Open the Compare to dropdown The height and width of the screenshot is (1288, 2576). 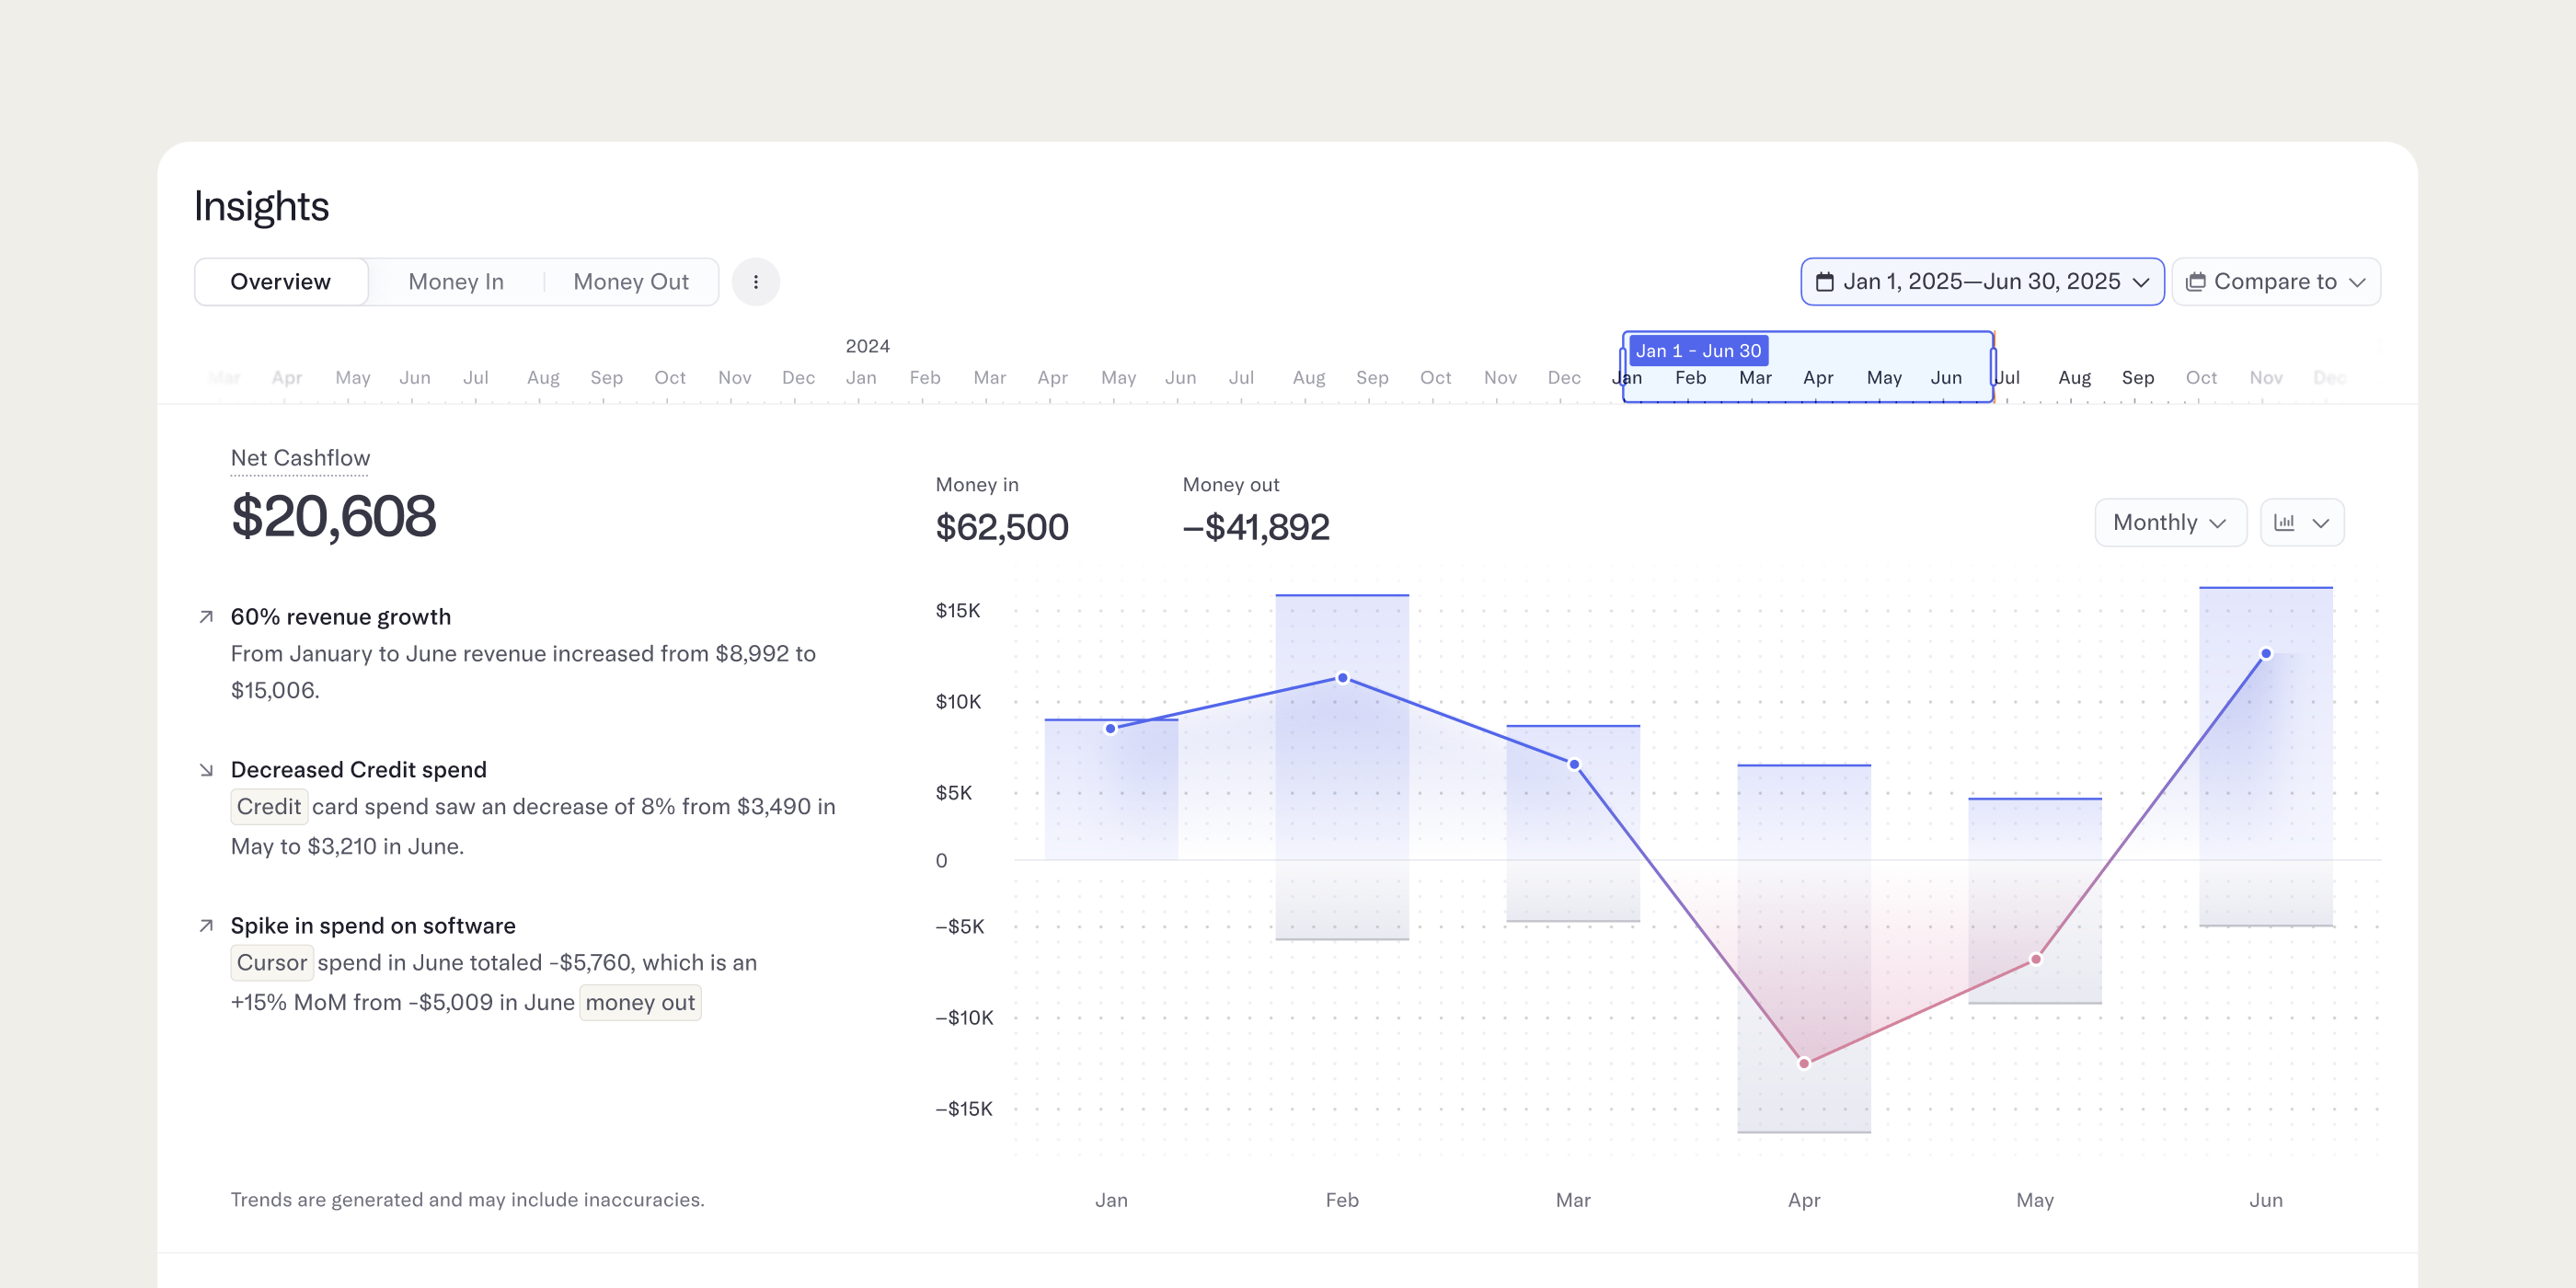pos(2276,281)
